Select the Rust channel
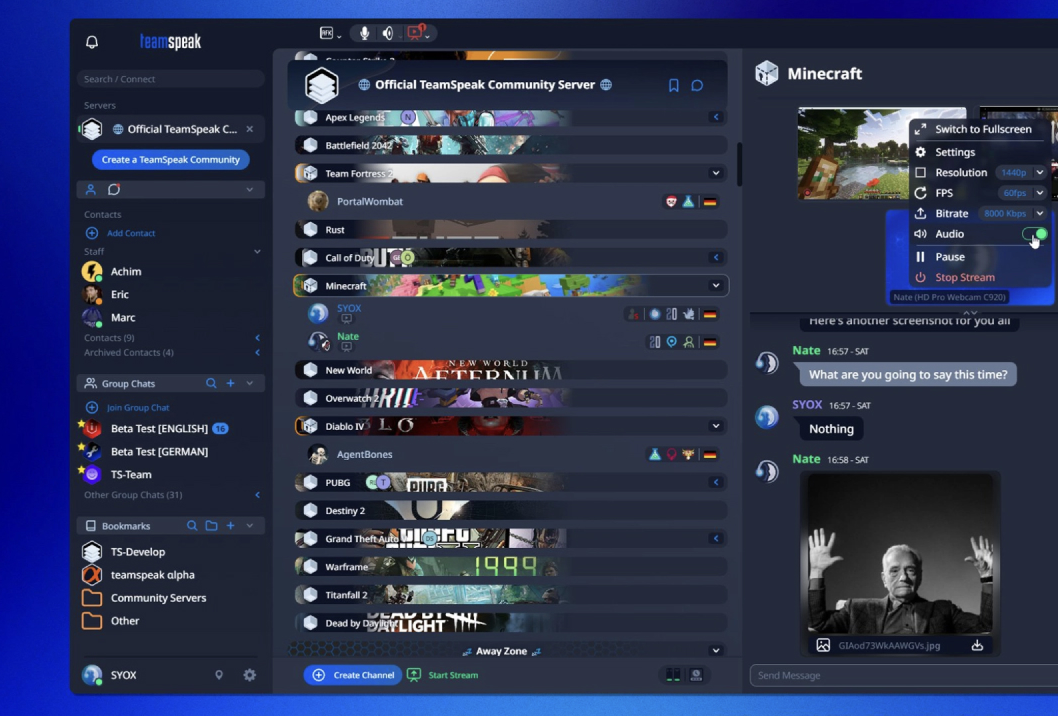 pos(511,229)
